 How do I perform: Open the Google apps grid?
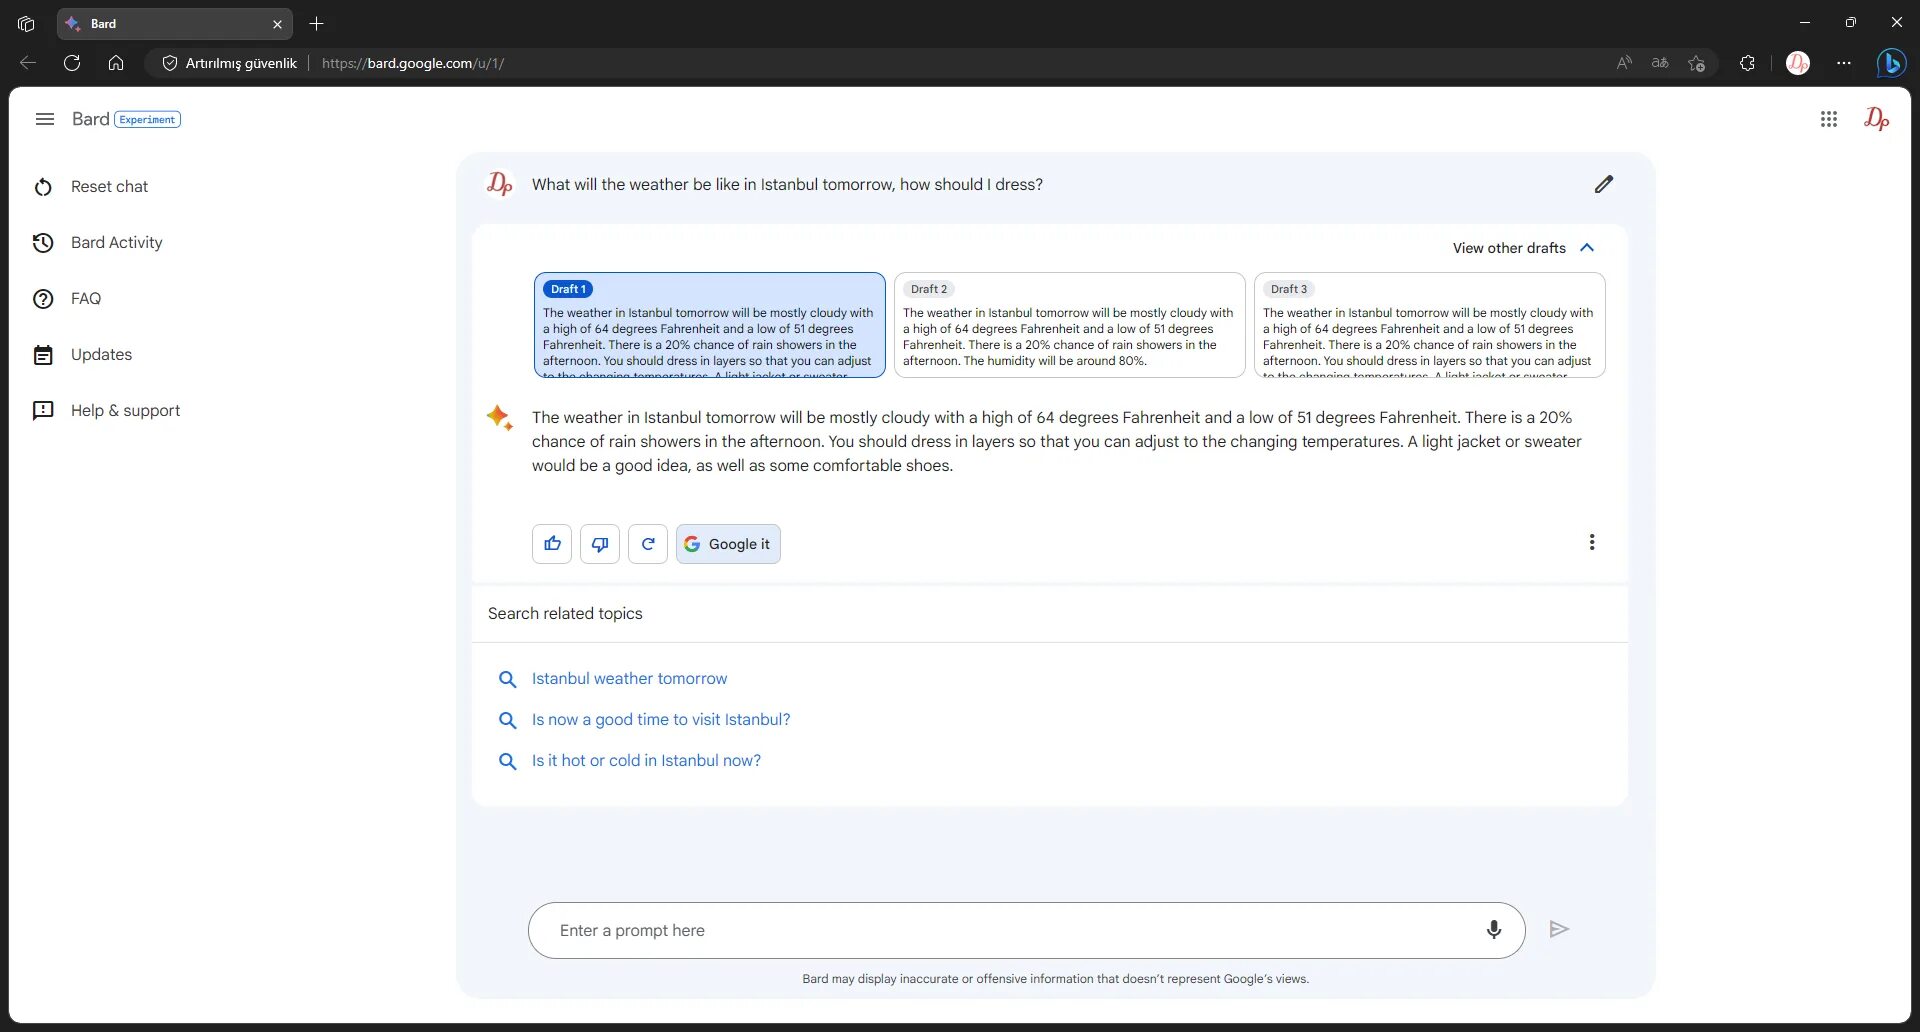pos(1829,119)
